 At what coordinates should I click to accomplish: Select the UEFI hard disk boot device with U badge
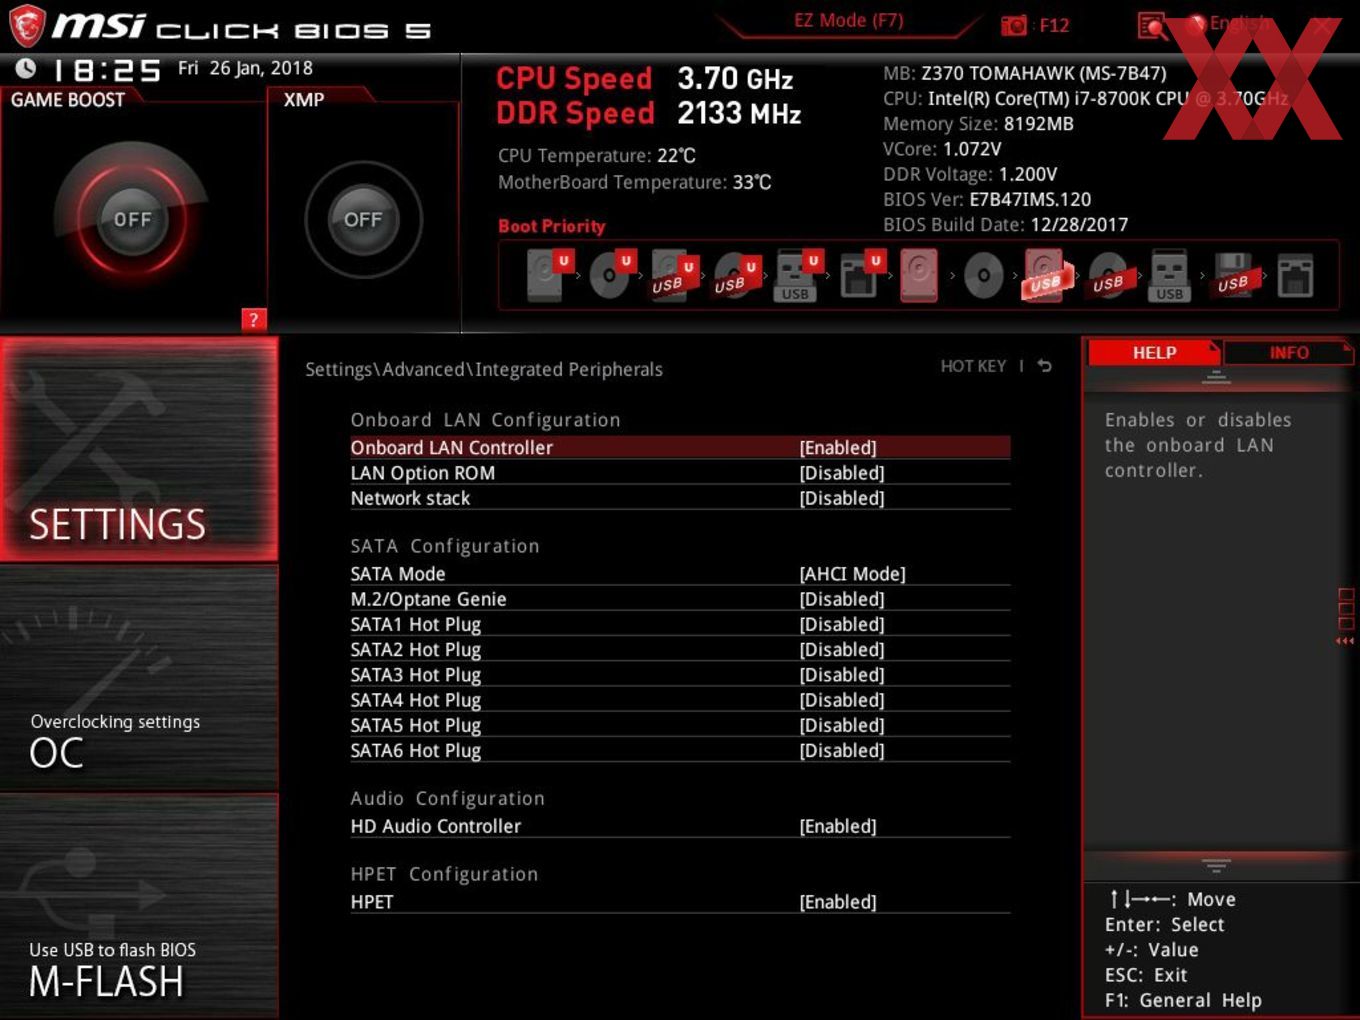point(548,275)
